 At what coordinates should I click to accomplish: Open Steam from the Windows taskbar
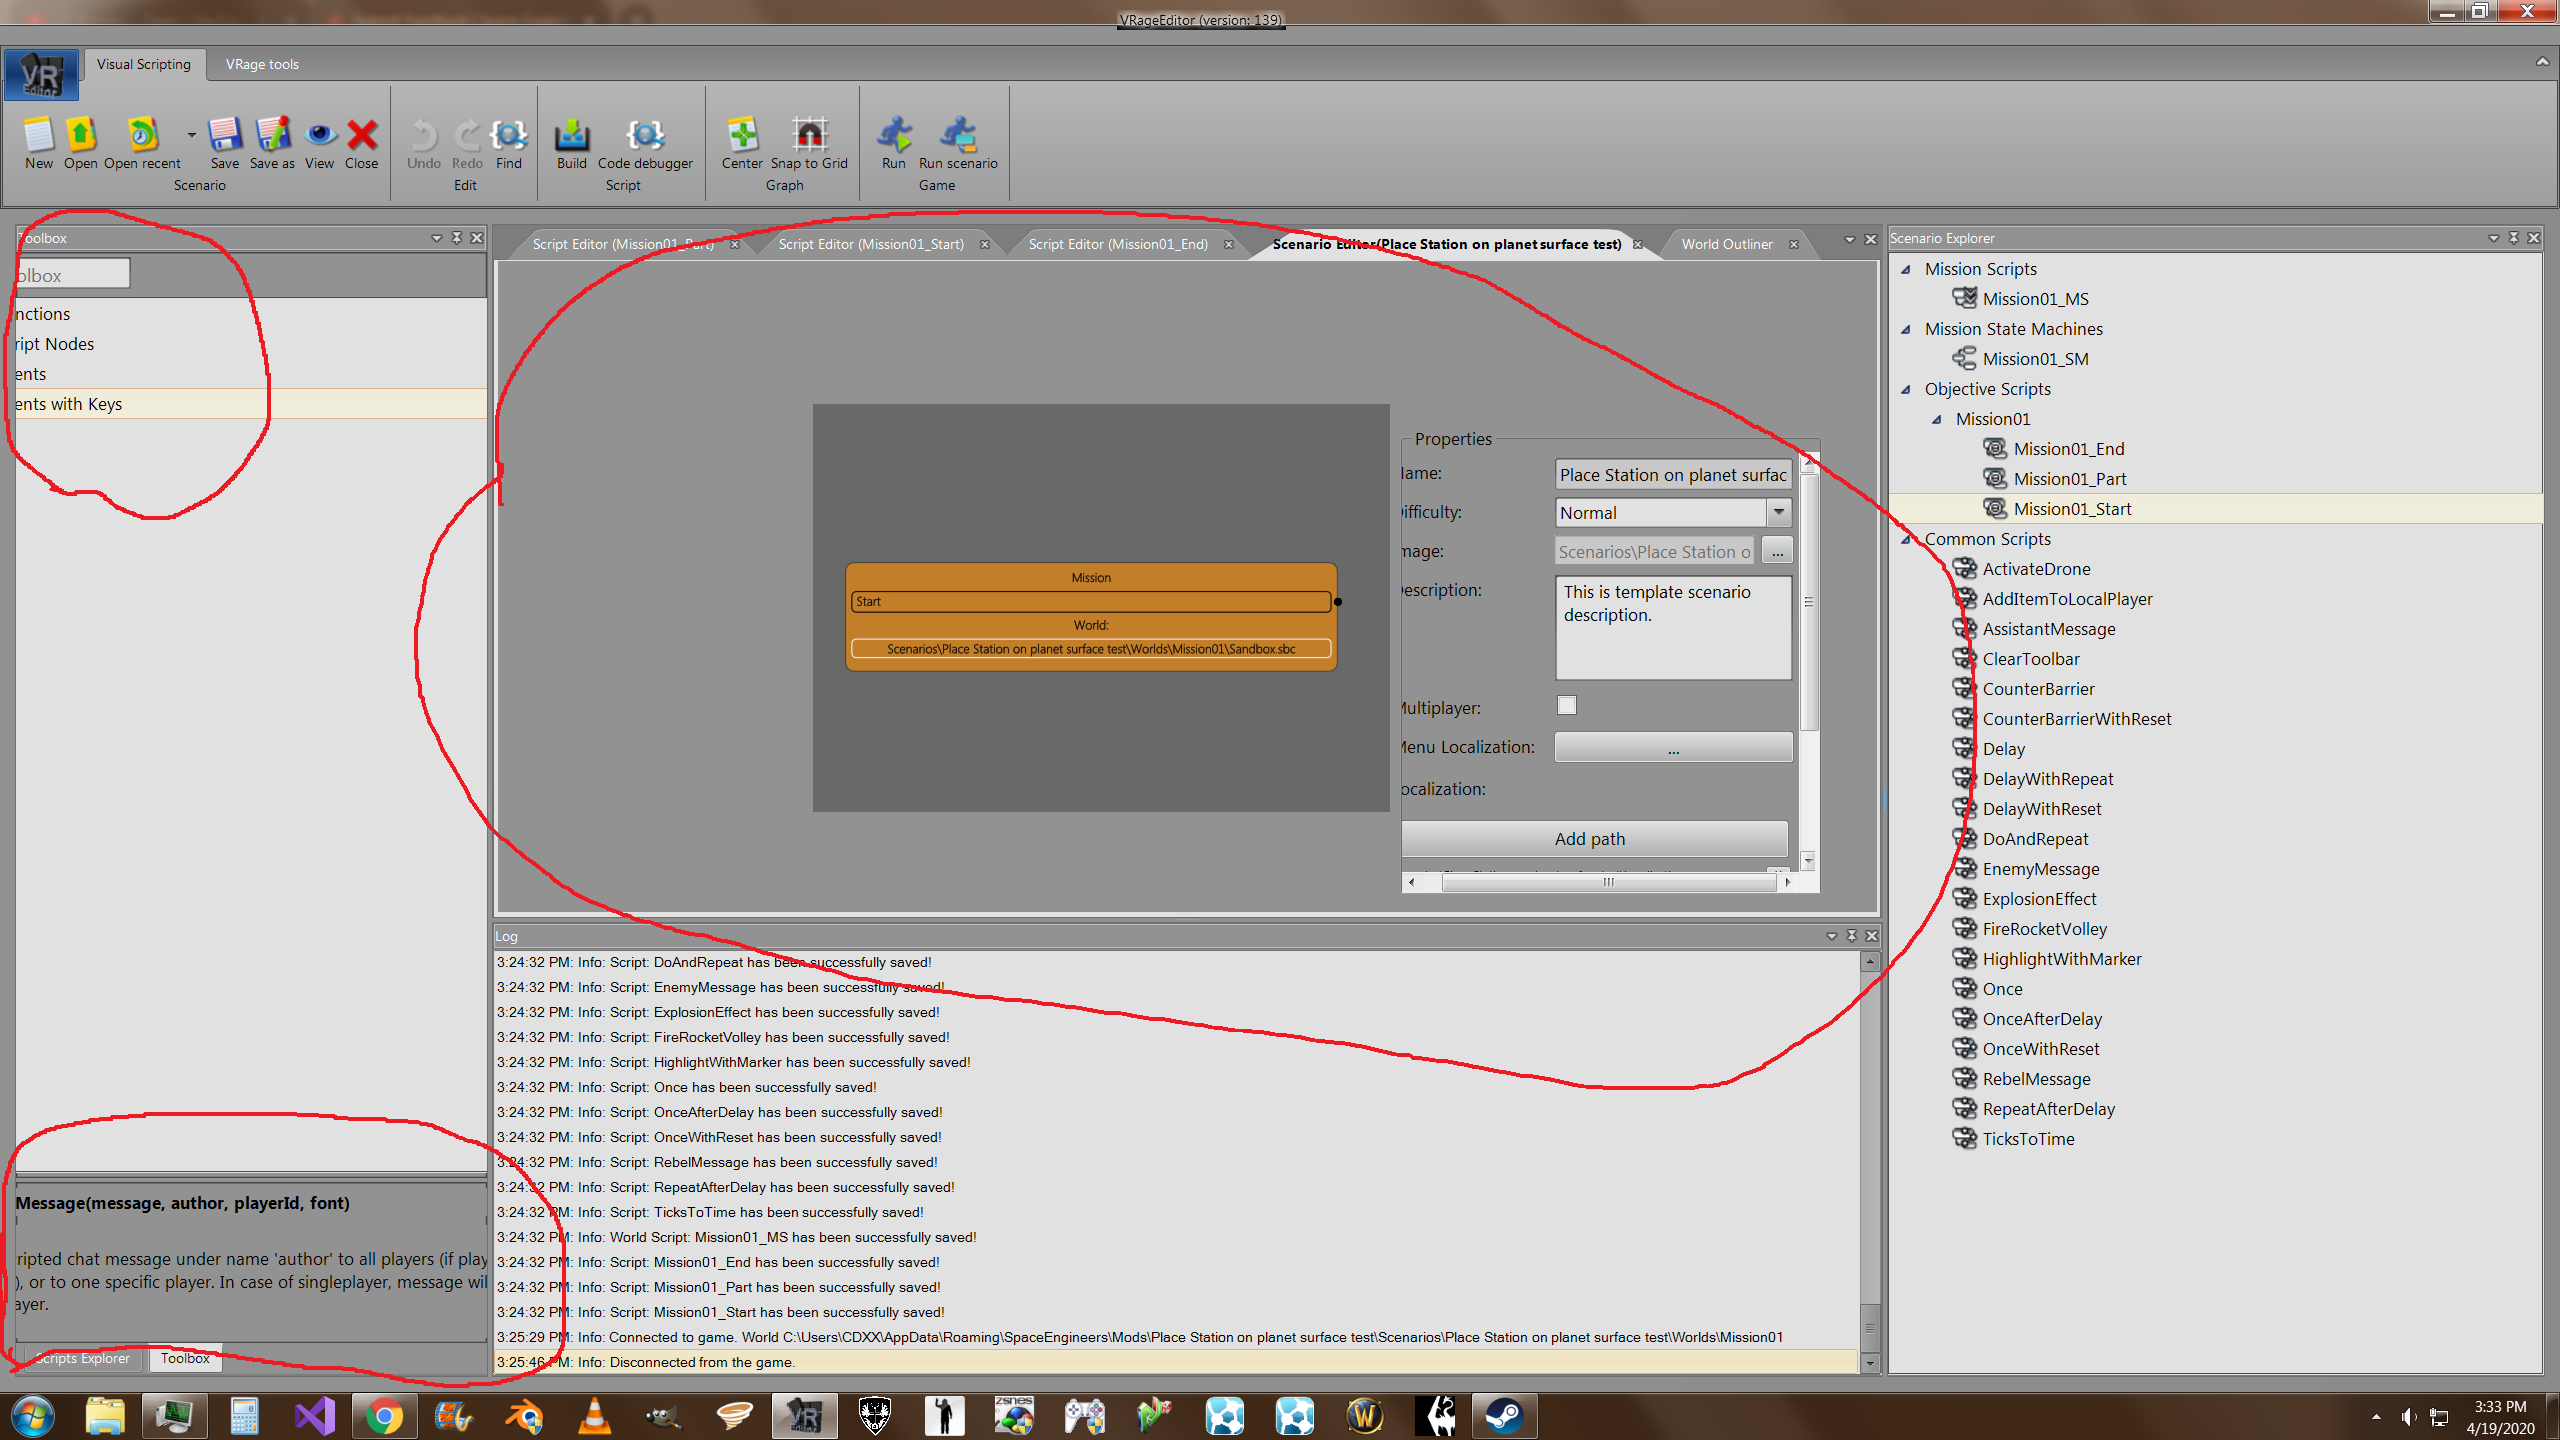click(x=1503, y=1416)
